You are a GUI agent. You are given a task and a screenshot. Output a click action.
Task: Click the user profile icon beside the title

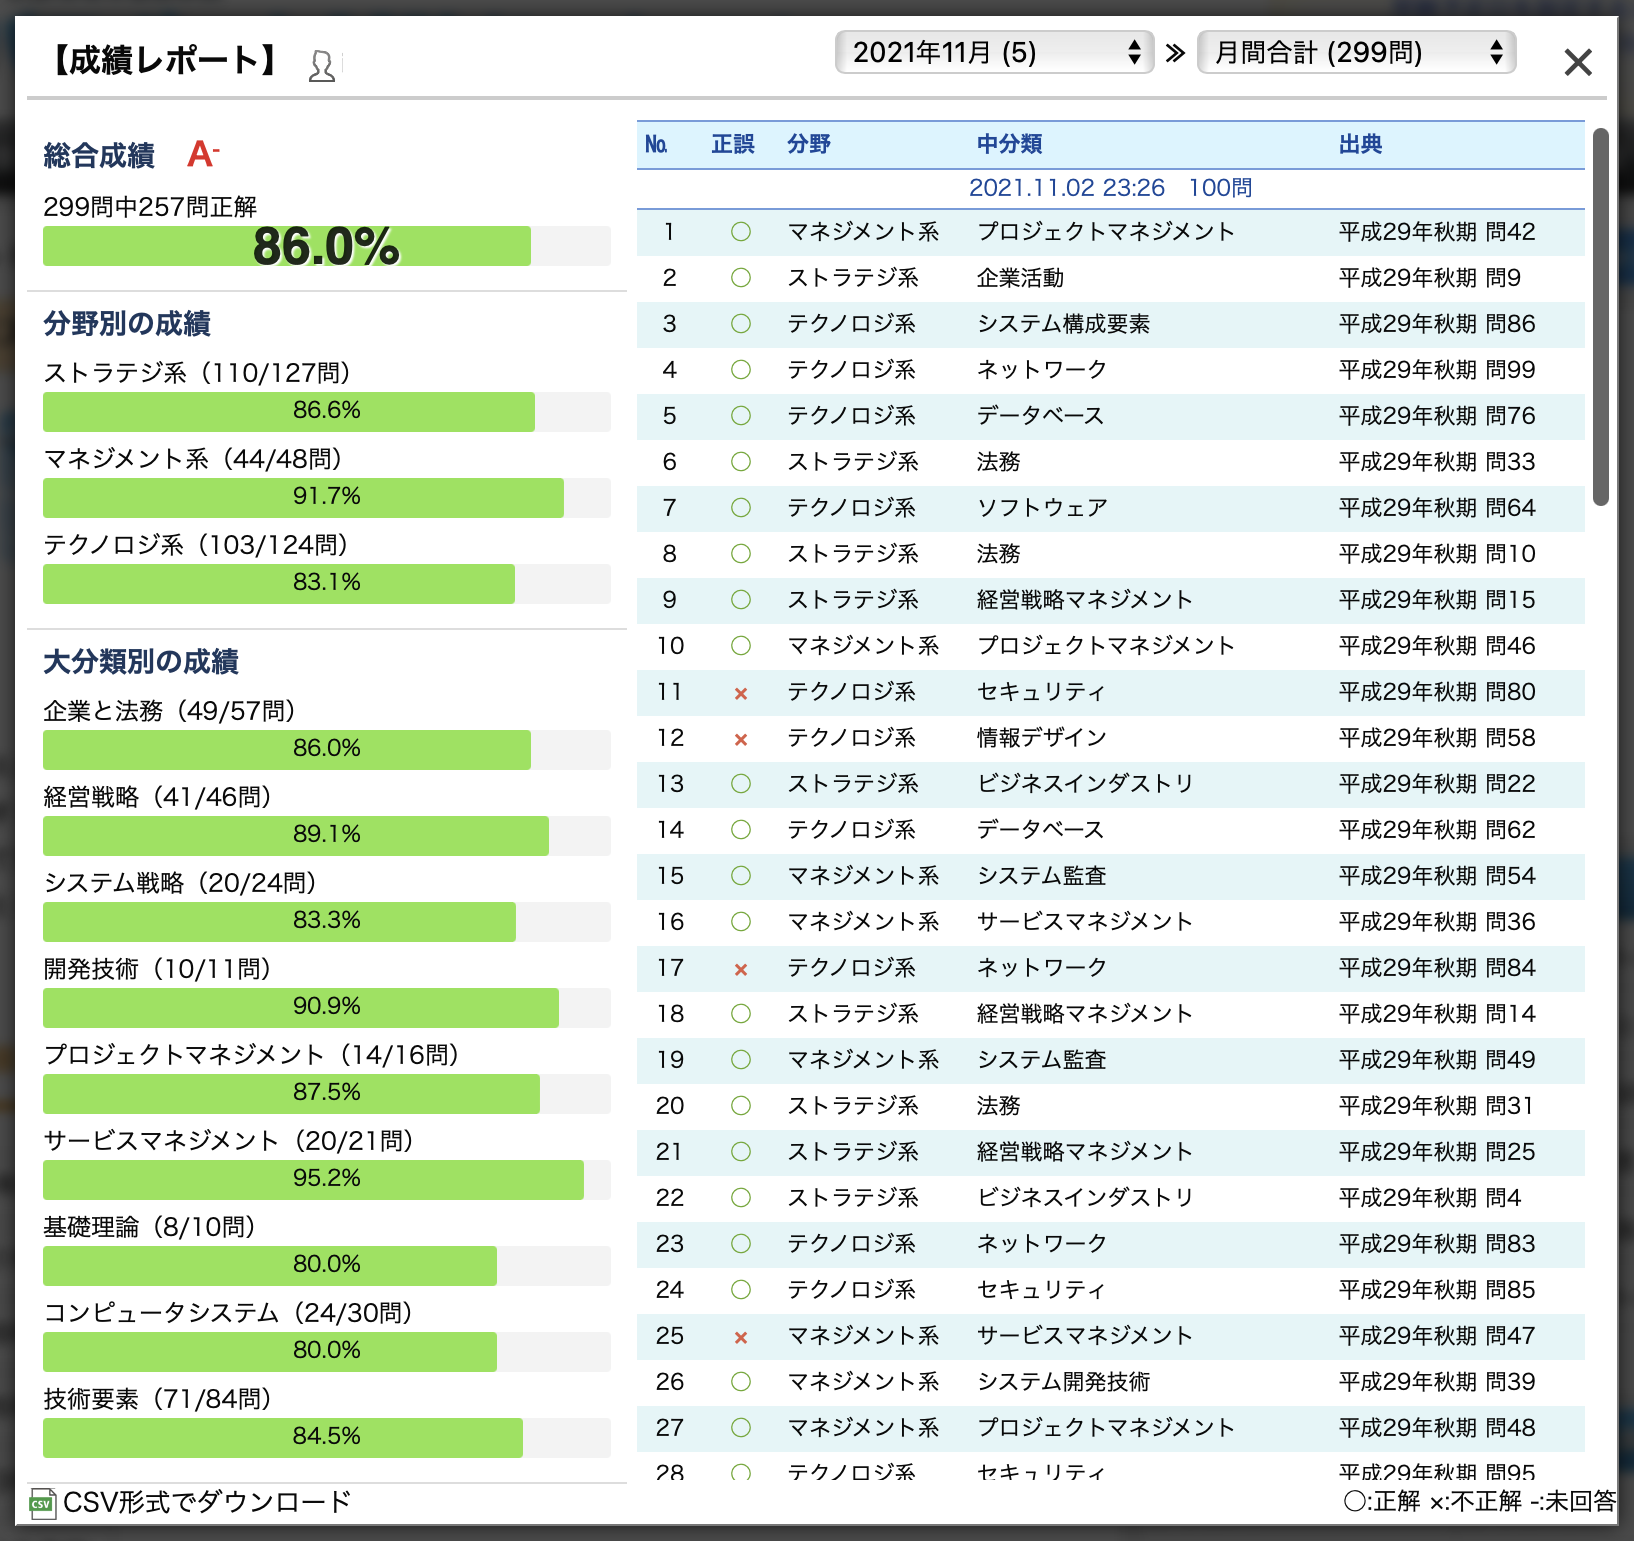(x=322, y=66)
